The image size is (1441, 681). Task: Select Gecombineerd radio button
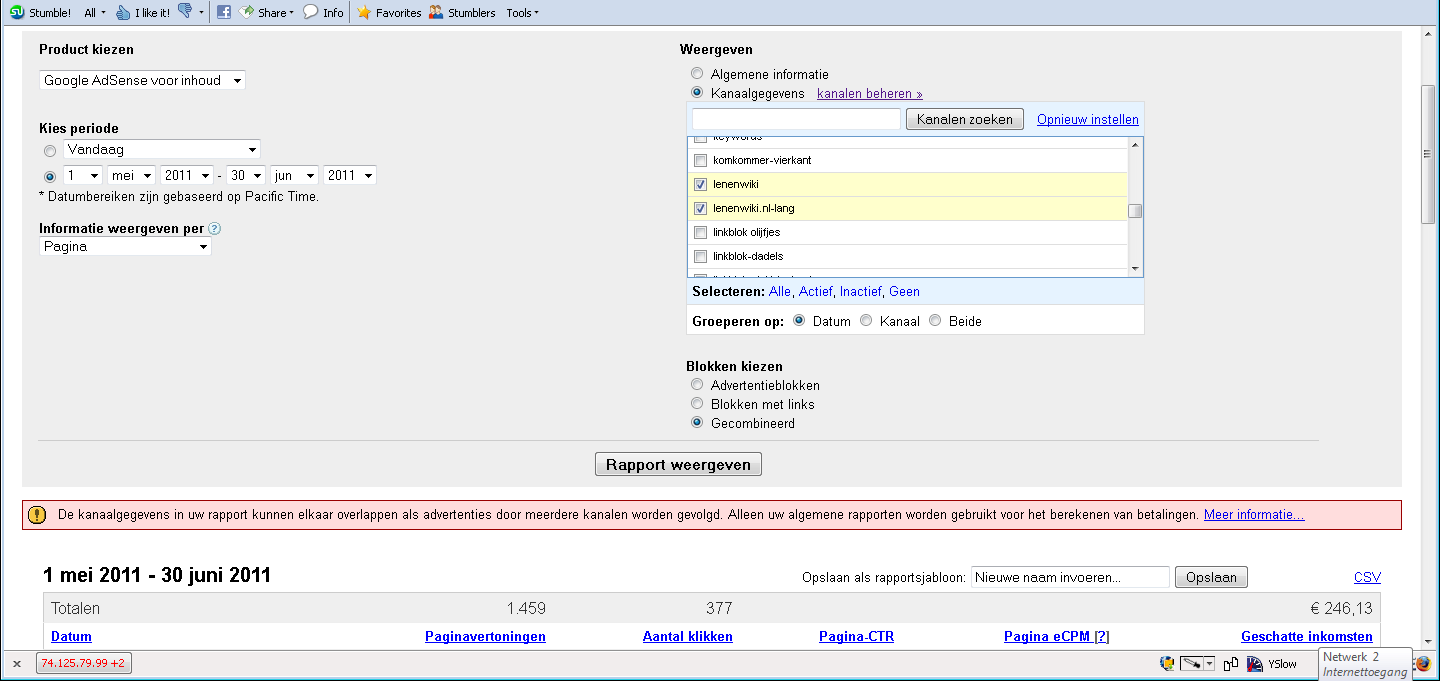[x=697, y=423]
